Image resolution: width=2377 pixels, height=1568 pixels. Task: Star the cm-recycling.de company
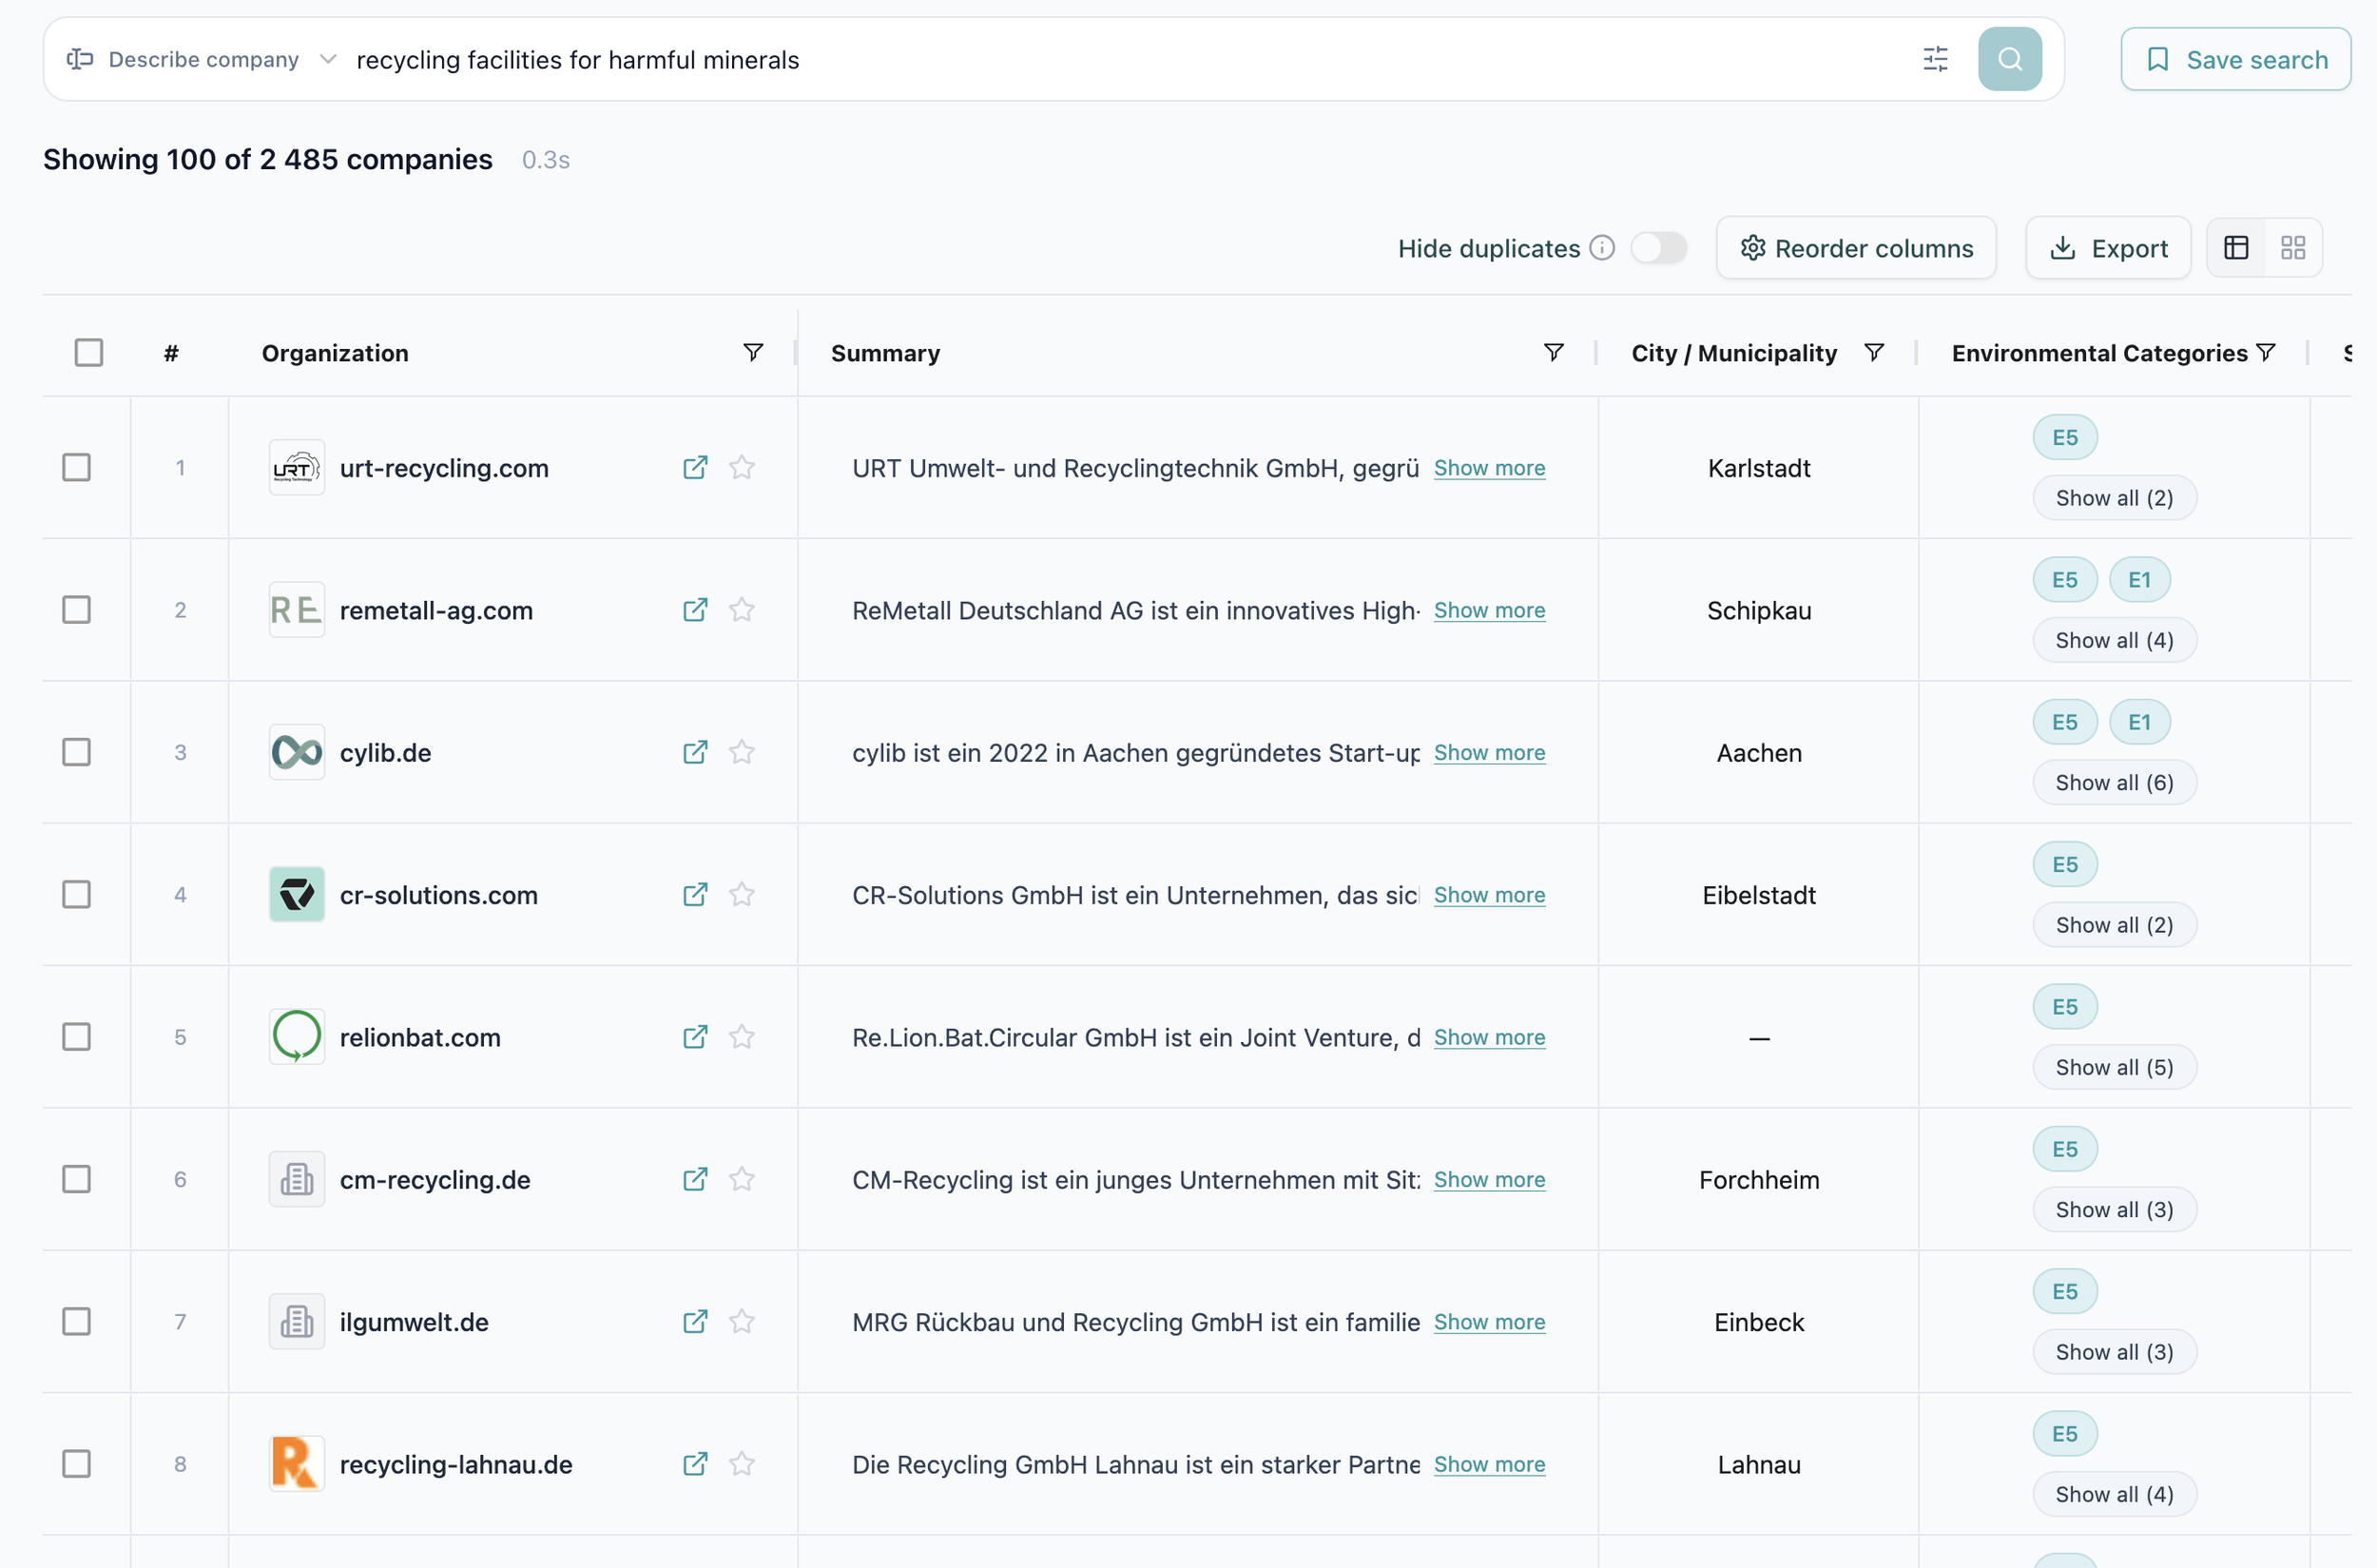741,1179
